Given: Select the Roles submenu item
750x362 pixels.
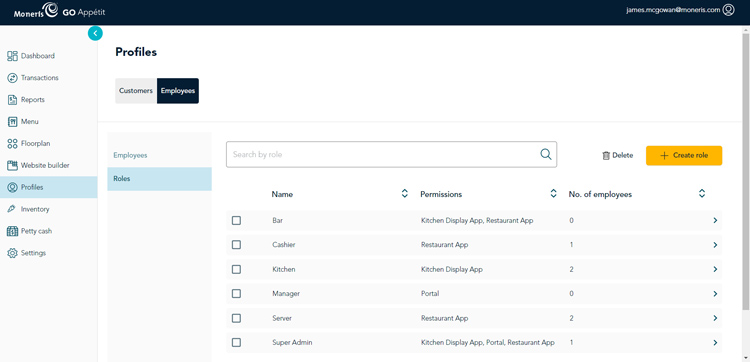Looking at the screenshot, I should point(159,179).
